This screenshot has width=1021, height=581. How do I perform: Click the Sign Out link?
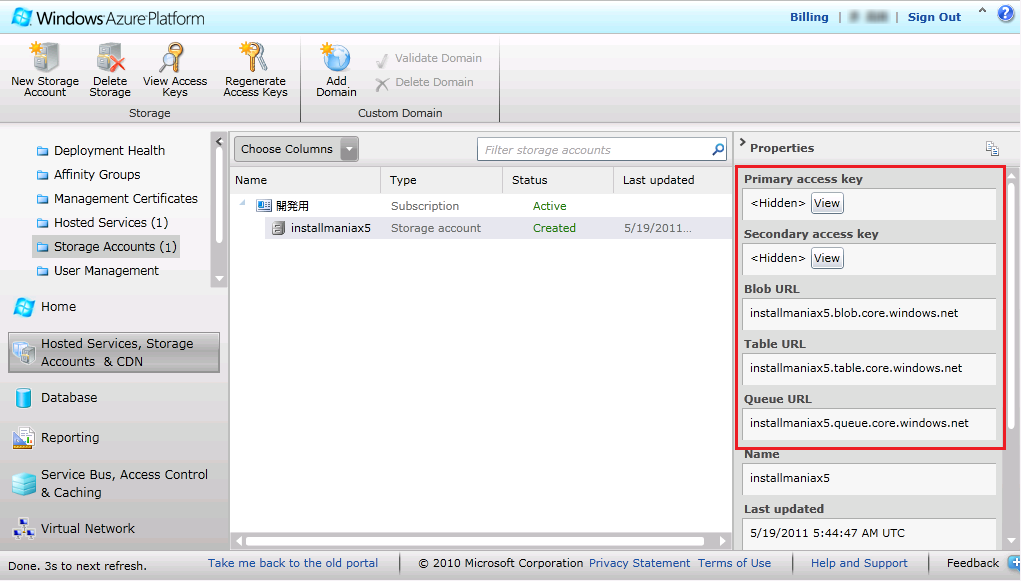[934, 18]
